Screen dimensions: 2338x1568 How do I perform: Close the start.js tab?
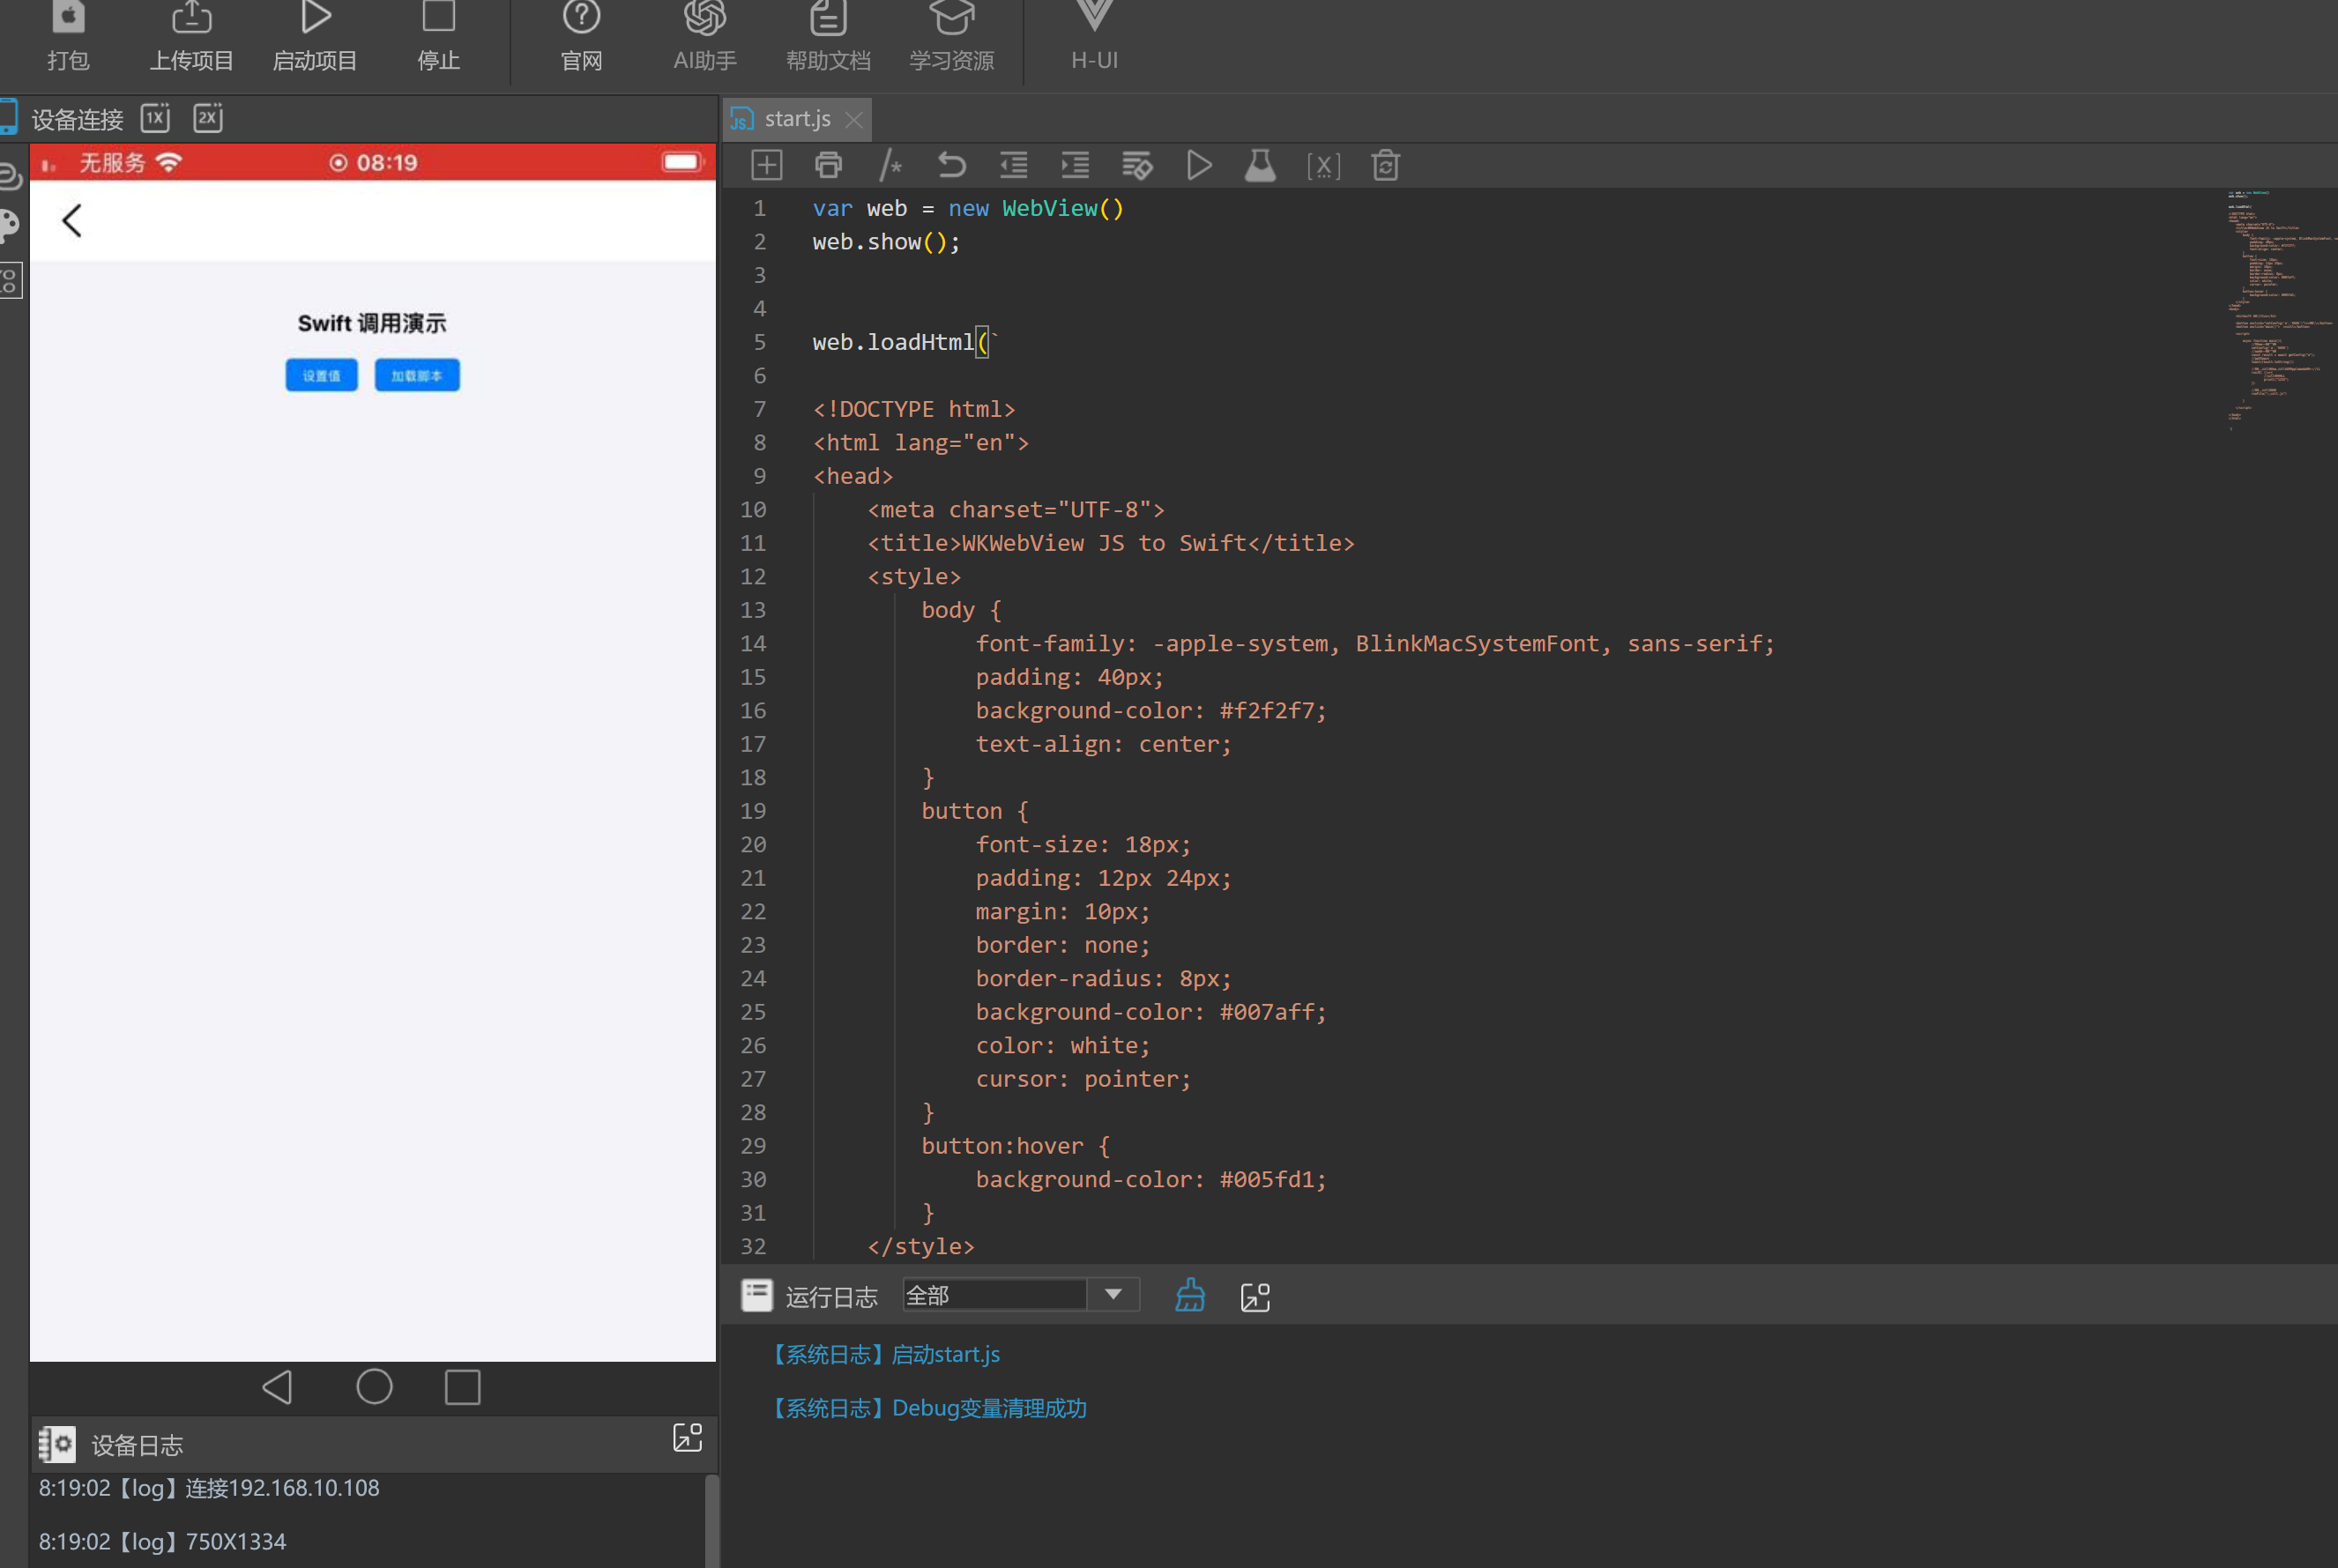tap(854, 120)
